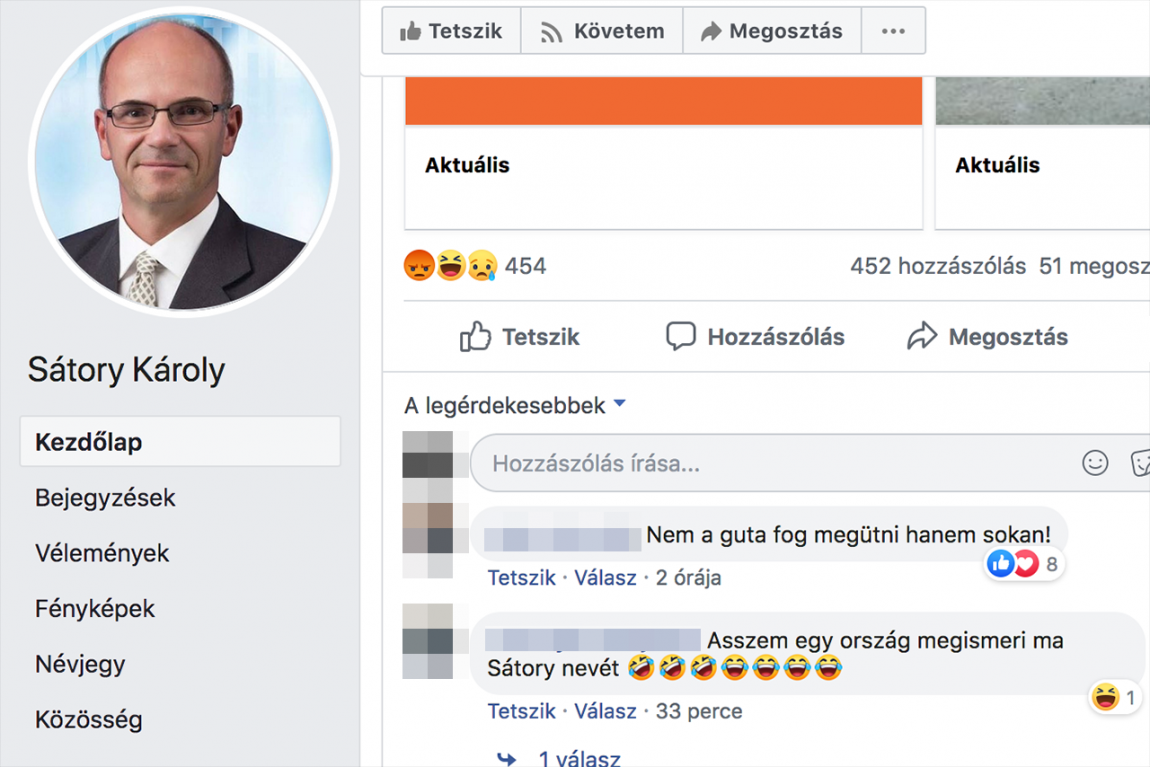Like the post with Tetszik thumbs icon
Screen dimensions: 1150x767
(x=475, y=337)
